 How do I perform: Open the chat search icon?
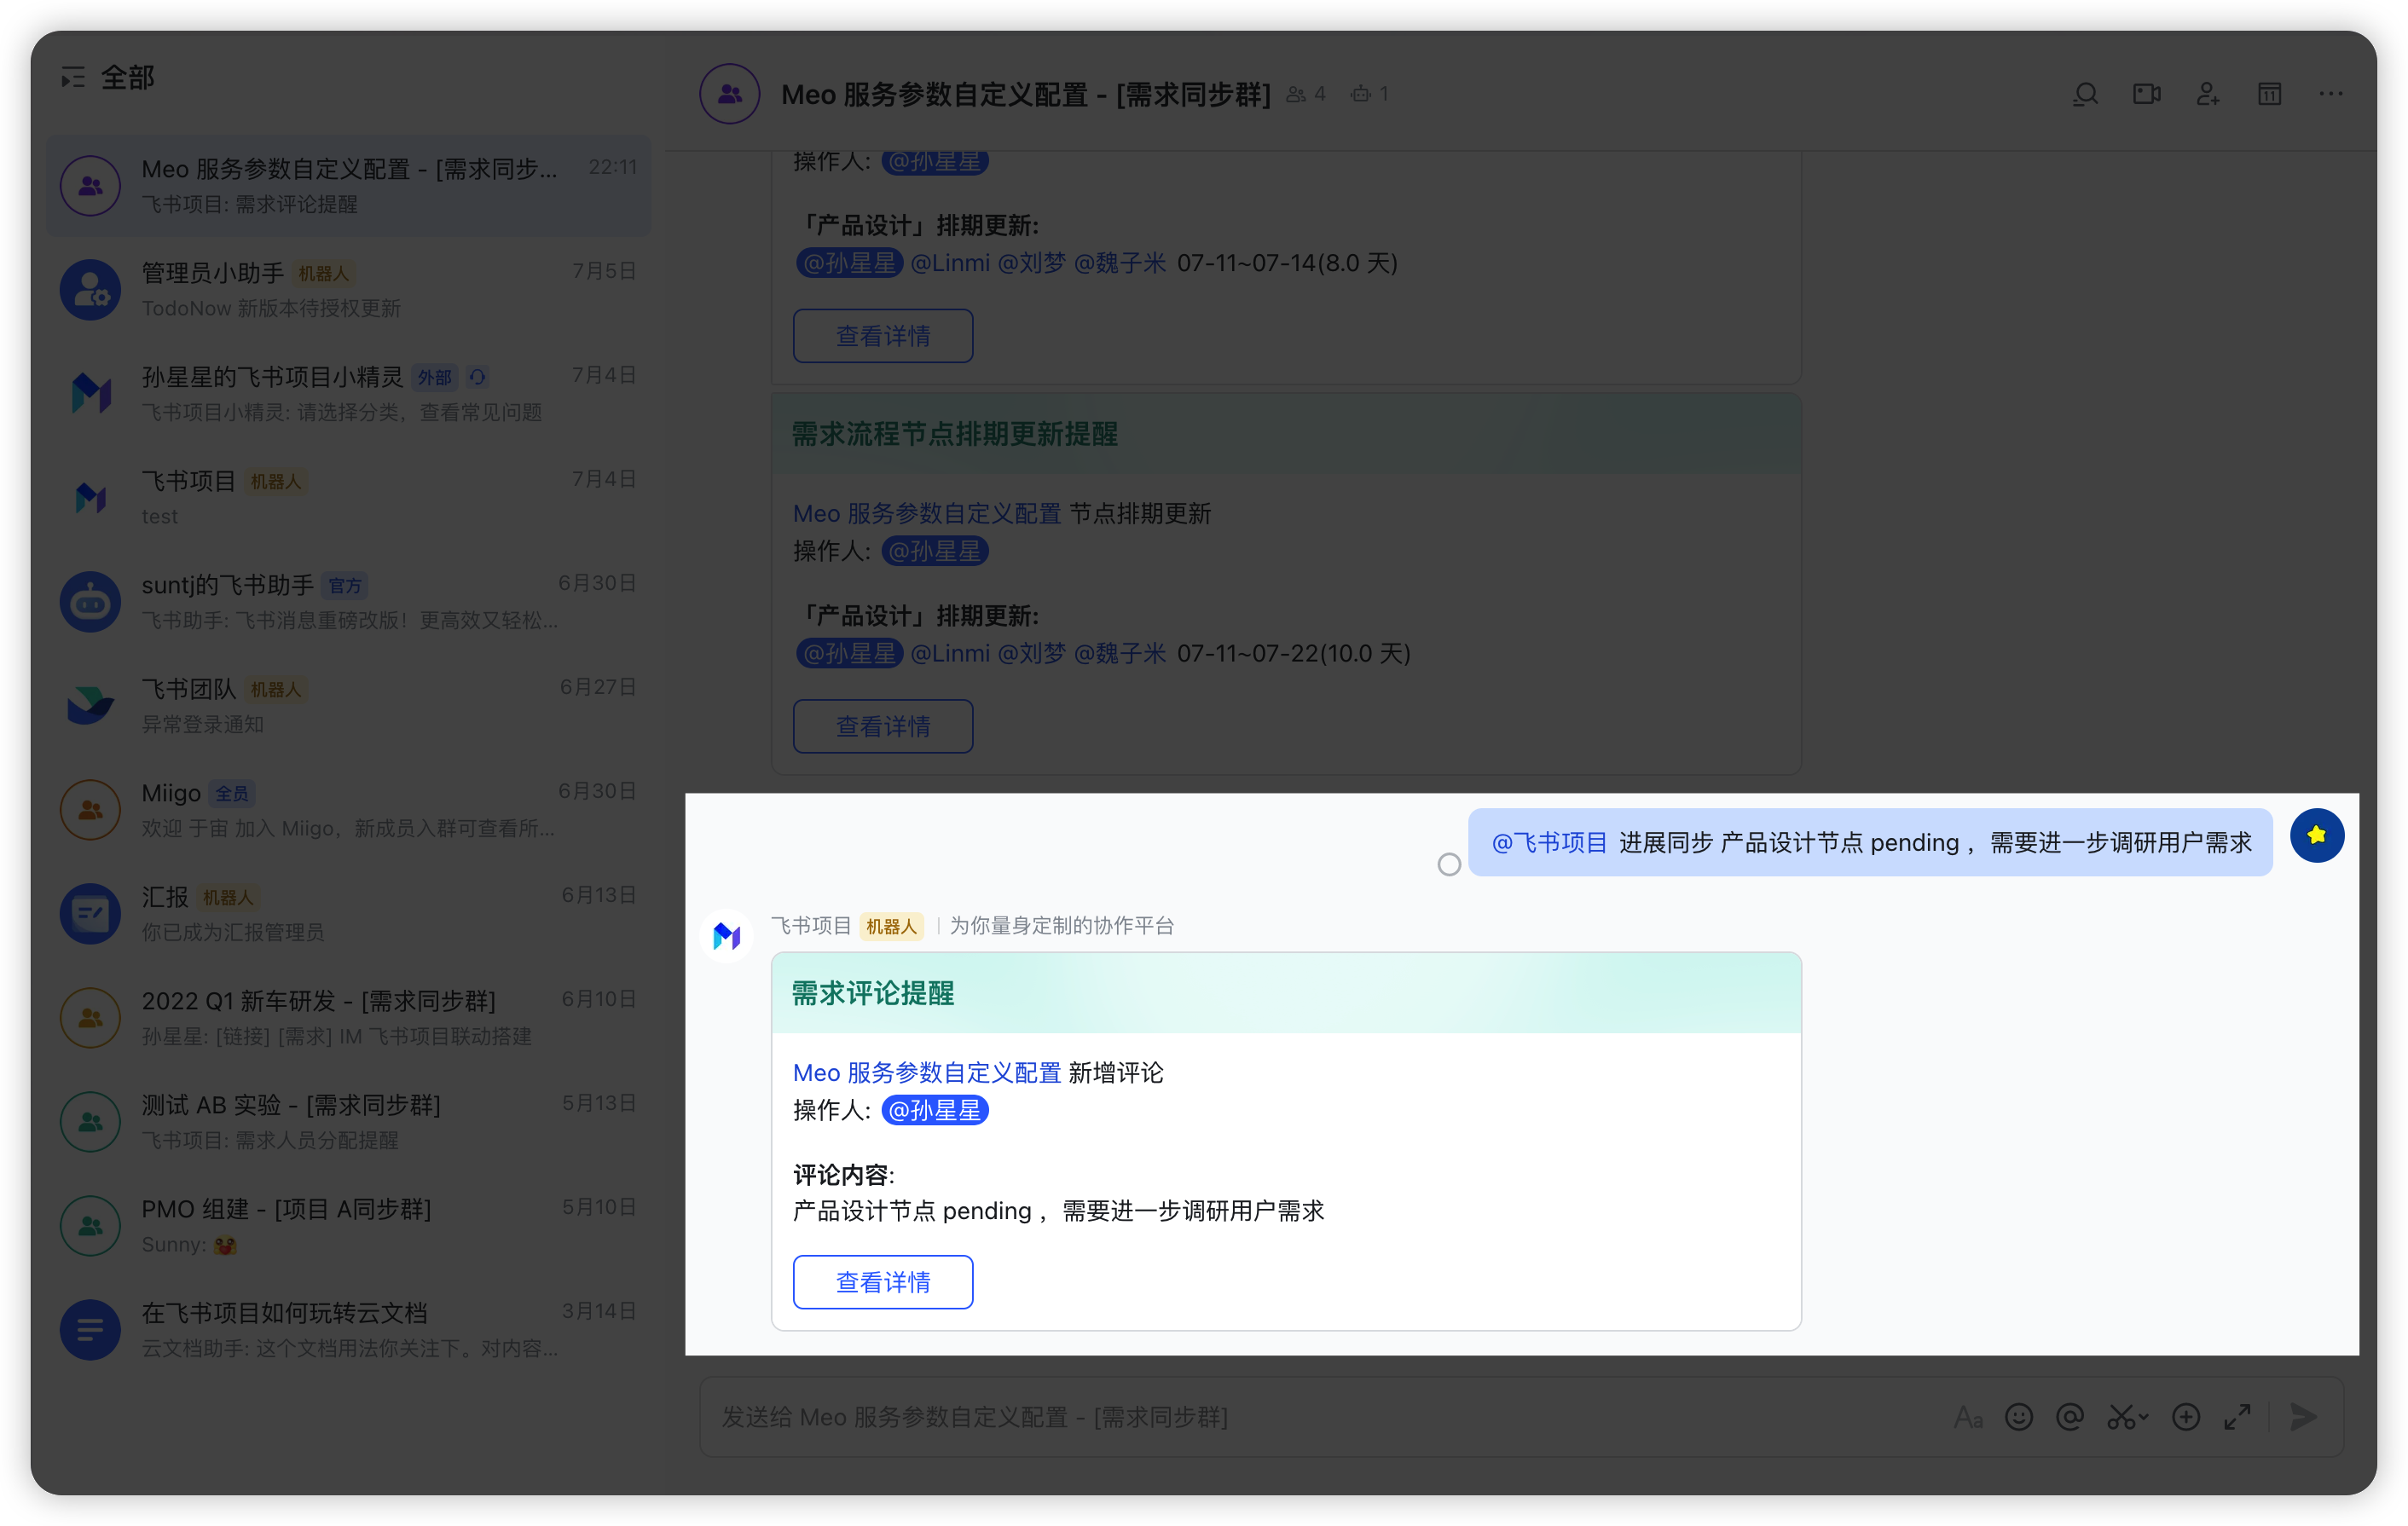pyautogui.click(x=2085, y=94)
